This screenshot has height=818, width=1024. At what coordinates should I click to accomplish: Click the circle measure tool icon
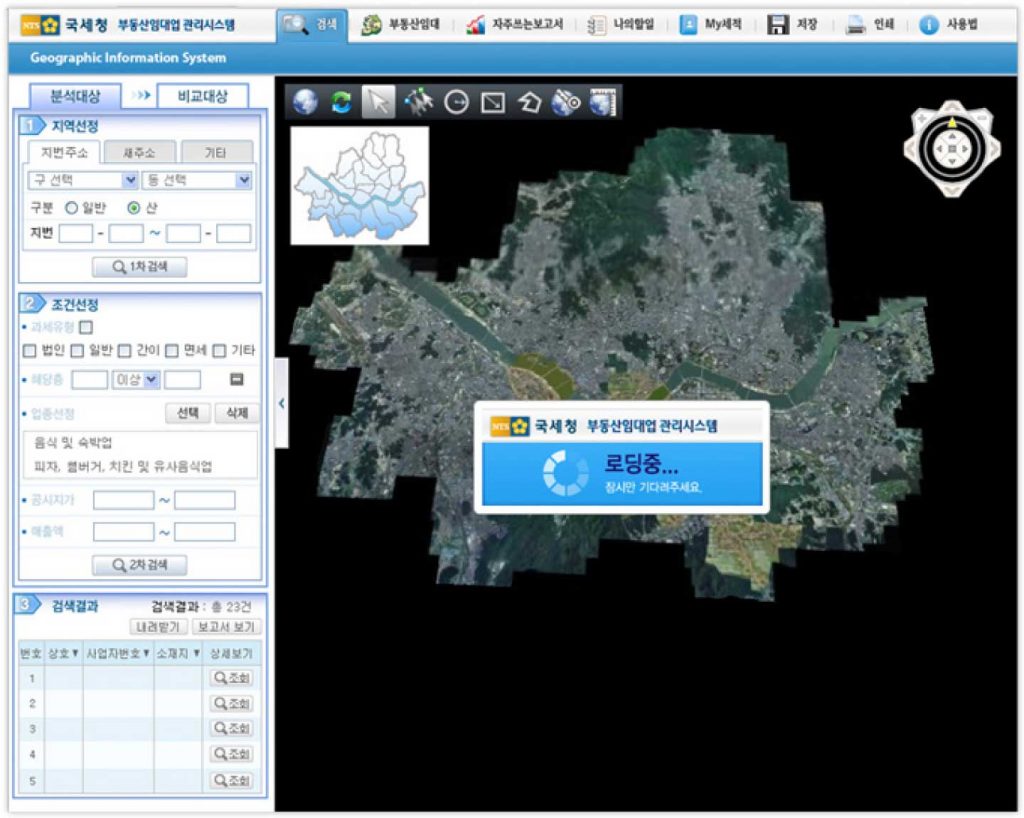pos(457,102)
